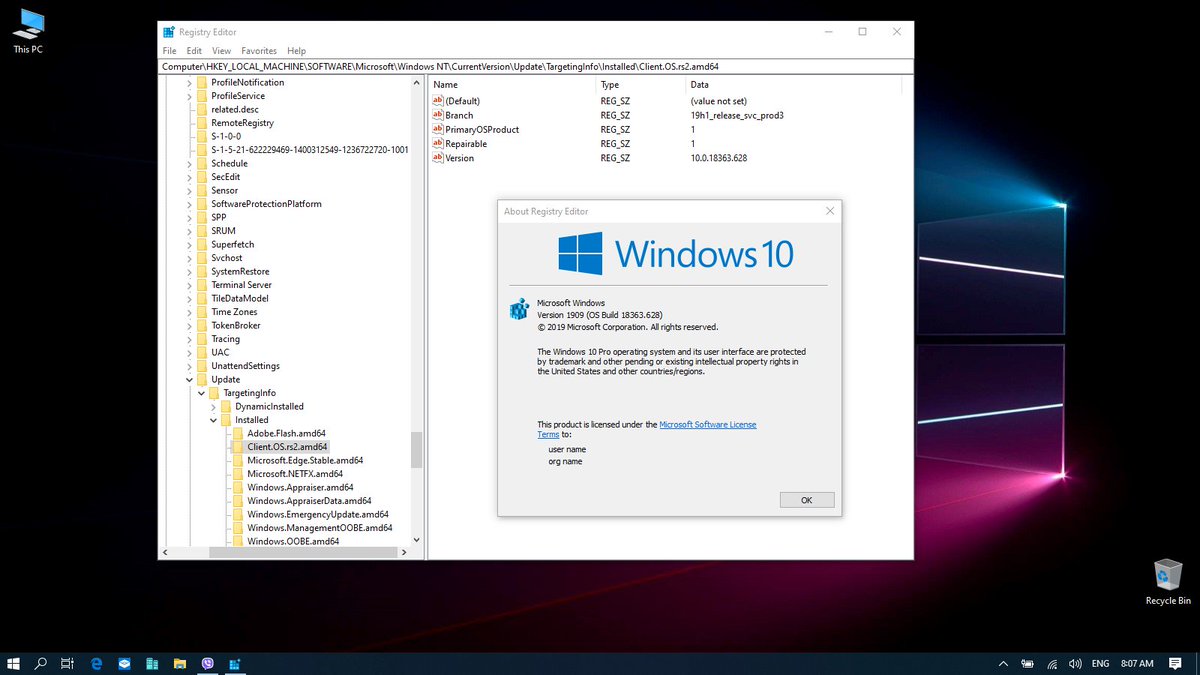Screen dimensions: 1200x675
Task: Show hidden system tray icons
Action: pos(1003,663)
